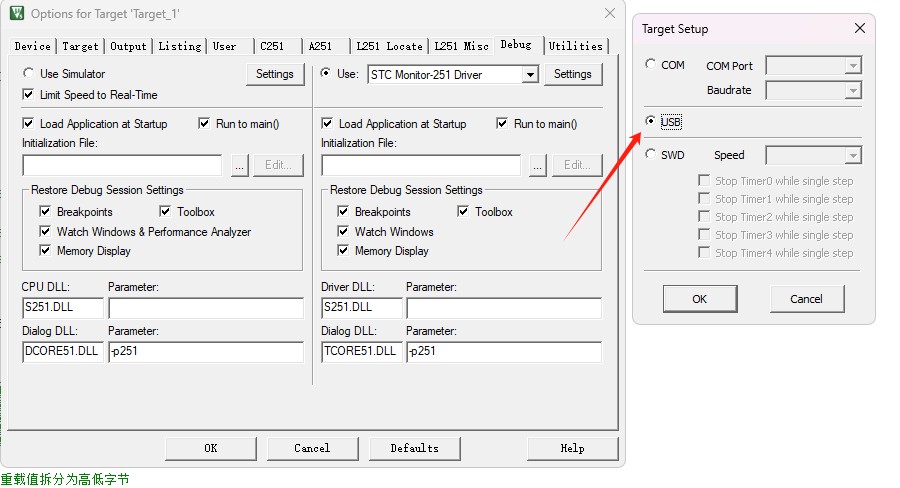900x488 pixels.
Task: Click the CPU DLL Parameter field
Action: pyautogui.click(x=205, y=307)
